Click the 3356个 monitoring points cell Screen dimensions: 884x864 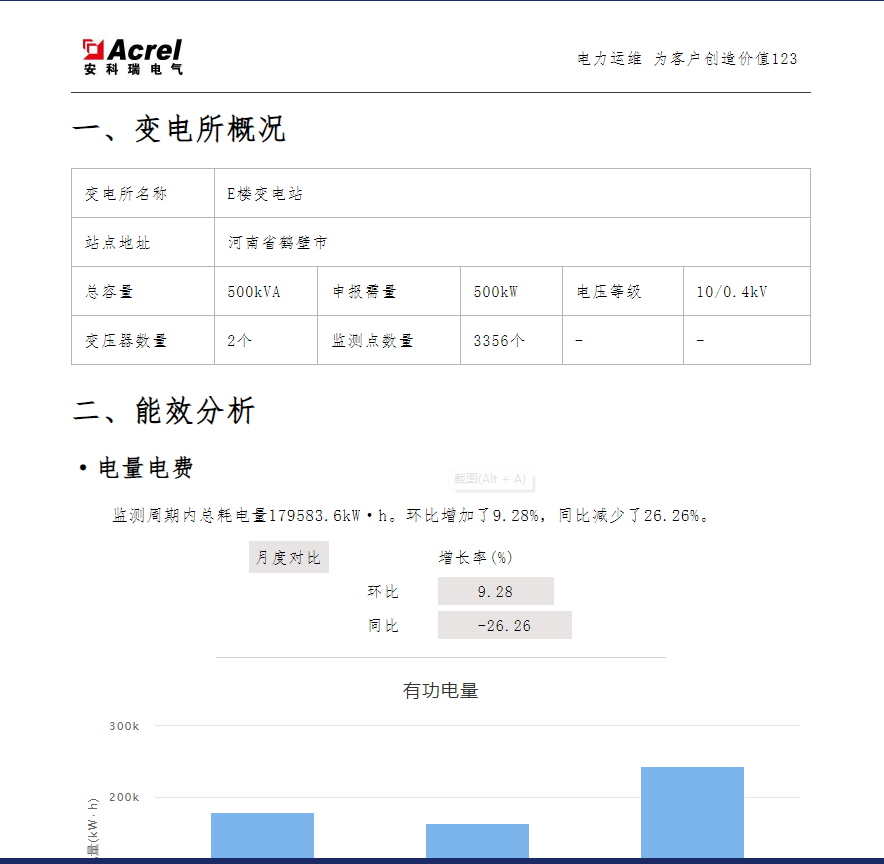click(x=511, y=340)
